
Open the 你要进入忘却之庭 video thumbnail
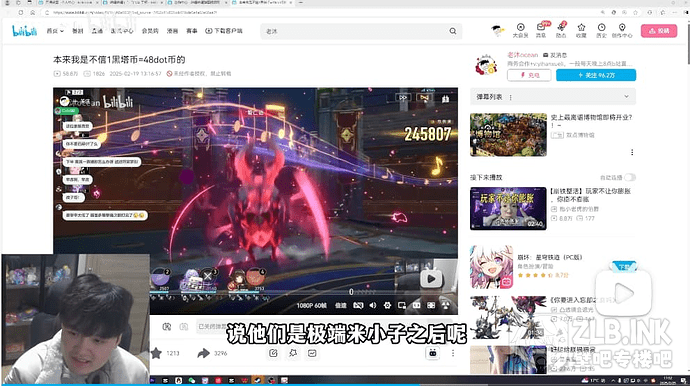[x=508, y=317]
